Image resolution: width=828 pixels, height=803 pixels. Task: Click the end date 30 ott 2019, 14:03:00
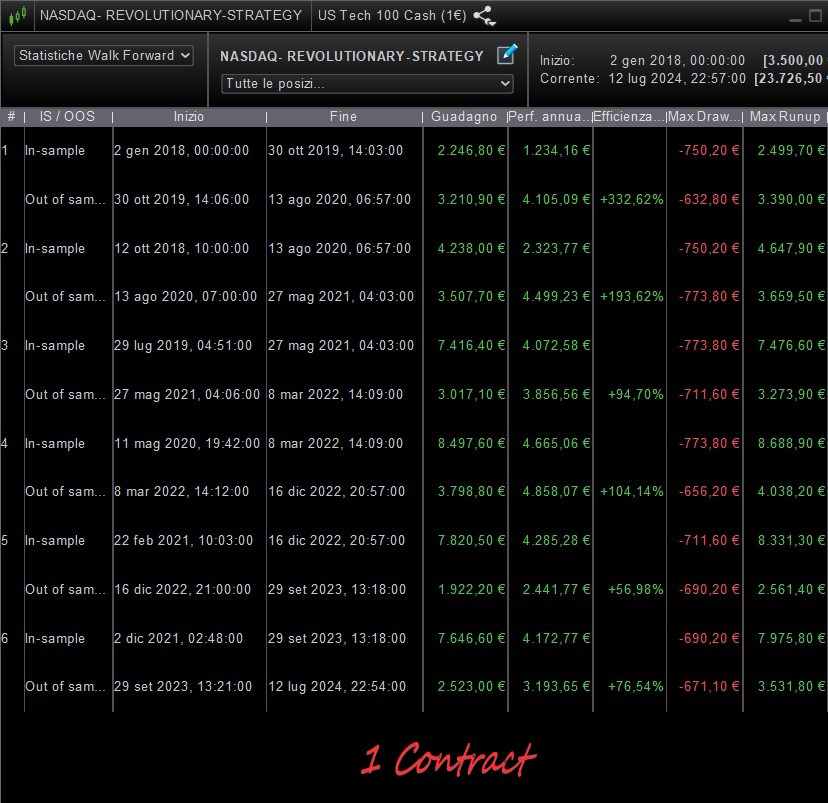coord(336,150)
